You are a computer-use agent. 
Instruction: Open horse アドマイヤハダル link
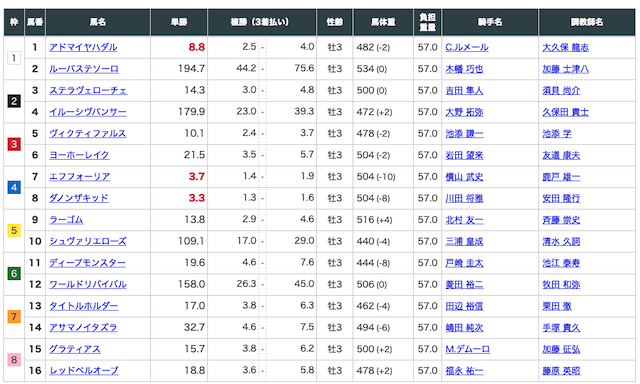click(83, 47)
